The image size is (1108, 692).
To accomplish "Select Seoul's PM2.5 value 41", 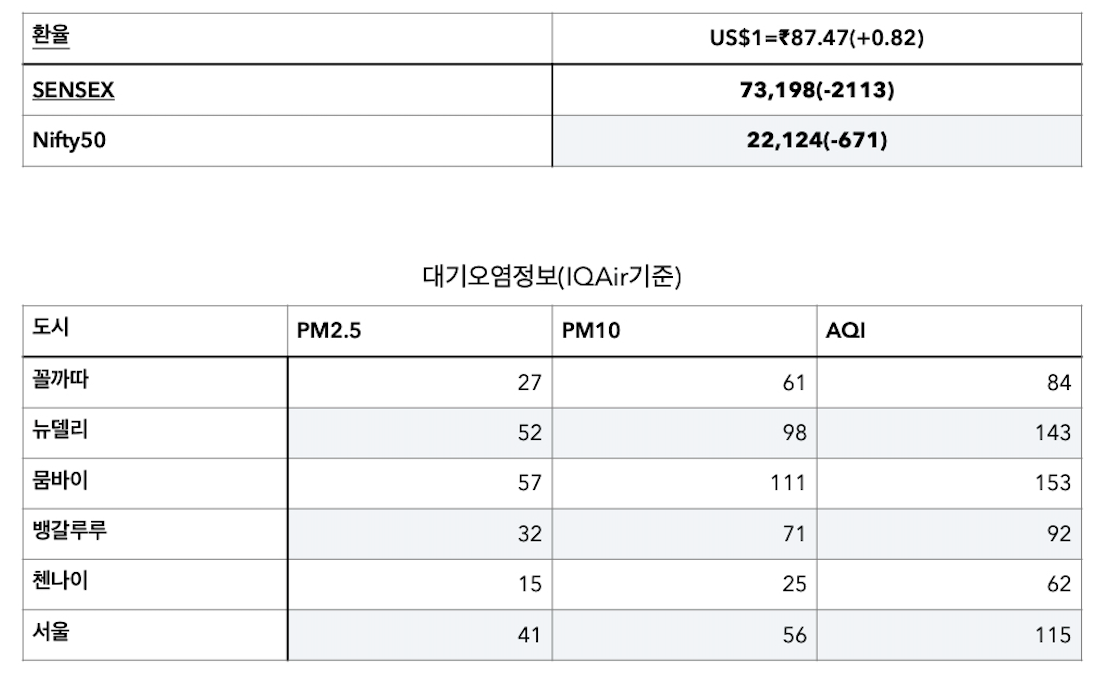I will coord(529,635).
